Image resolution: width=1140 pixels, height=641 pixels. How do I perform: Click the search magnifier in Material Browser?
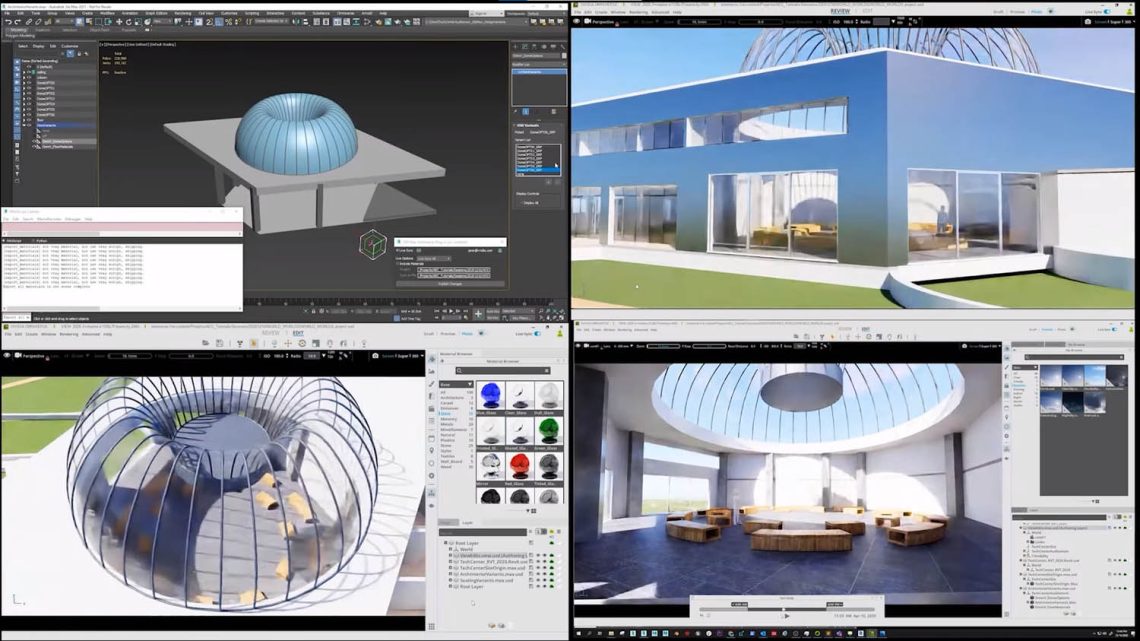tap(459, 371)
